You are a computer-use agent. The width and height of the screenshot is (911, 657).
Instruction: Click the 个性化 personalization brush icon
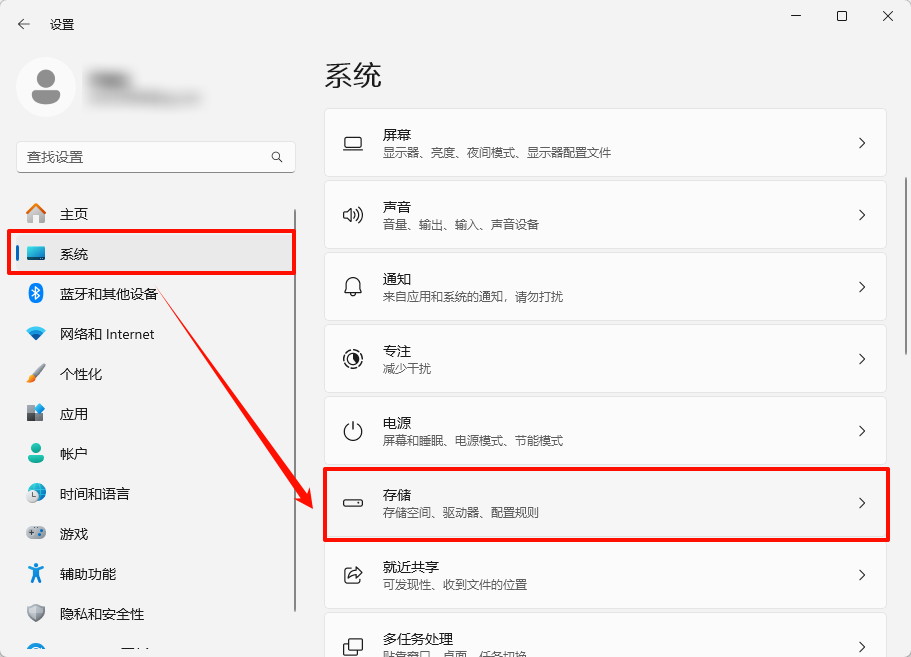coord(31,373)
